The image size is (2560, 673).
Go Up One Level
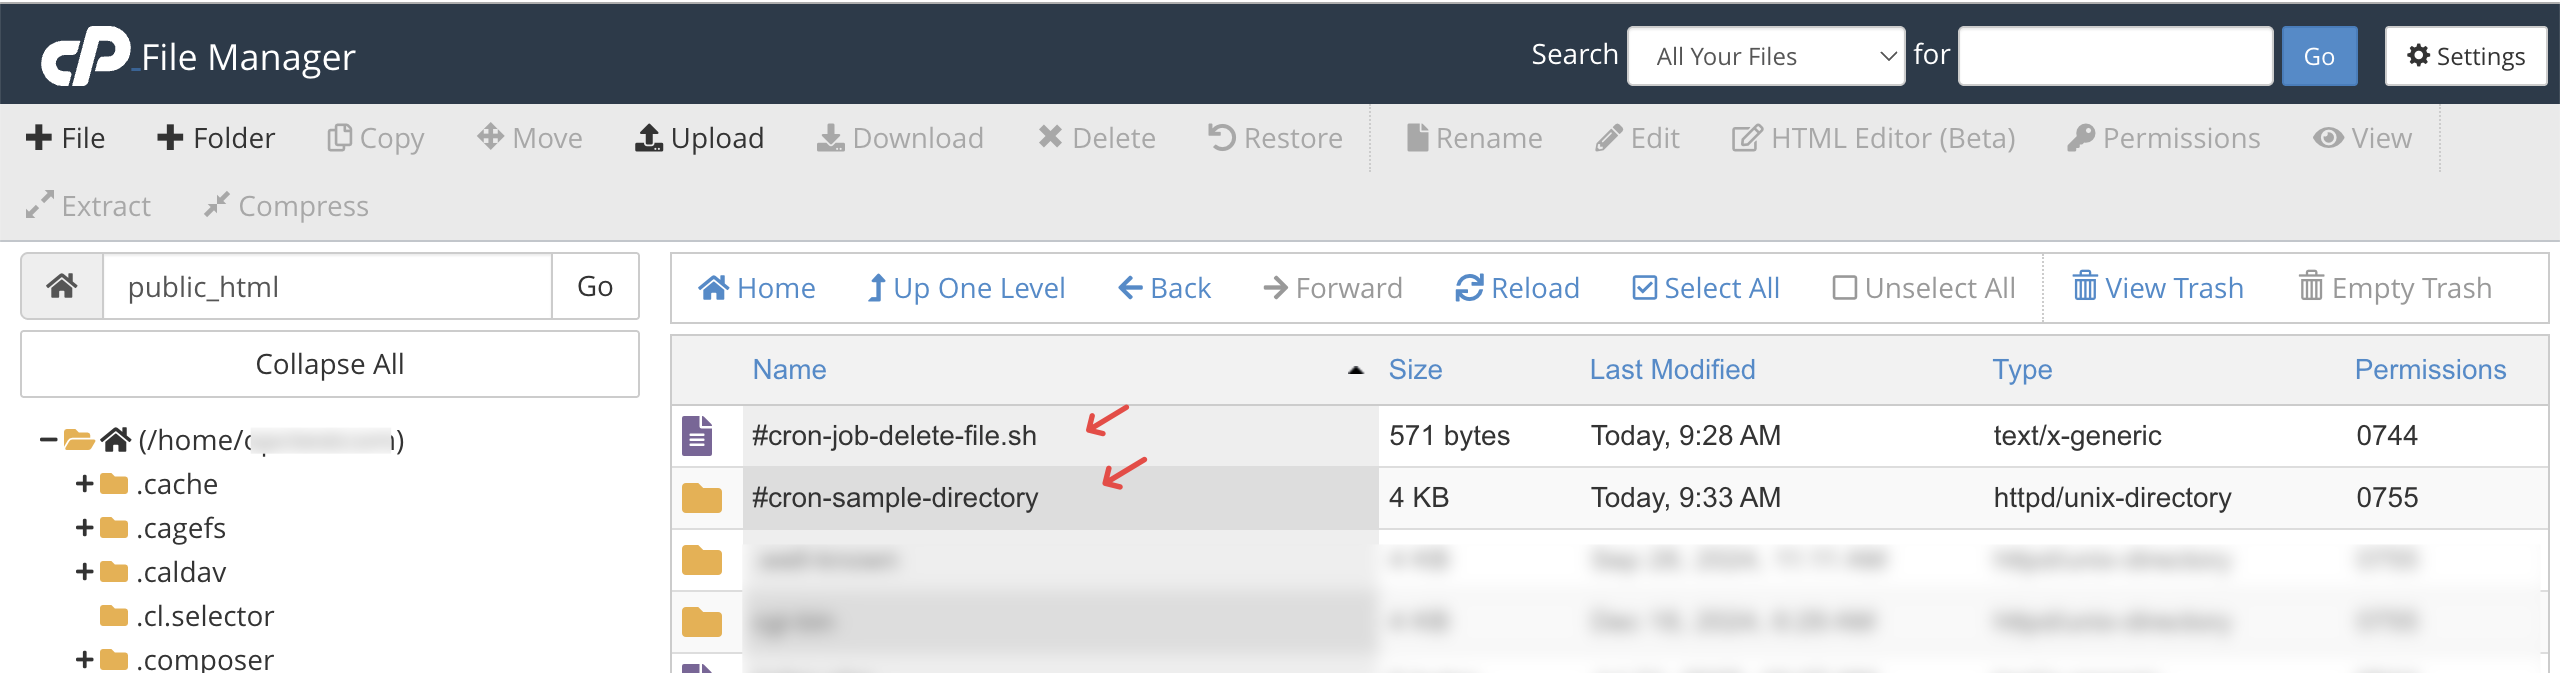coord(966,288)
